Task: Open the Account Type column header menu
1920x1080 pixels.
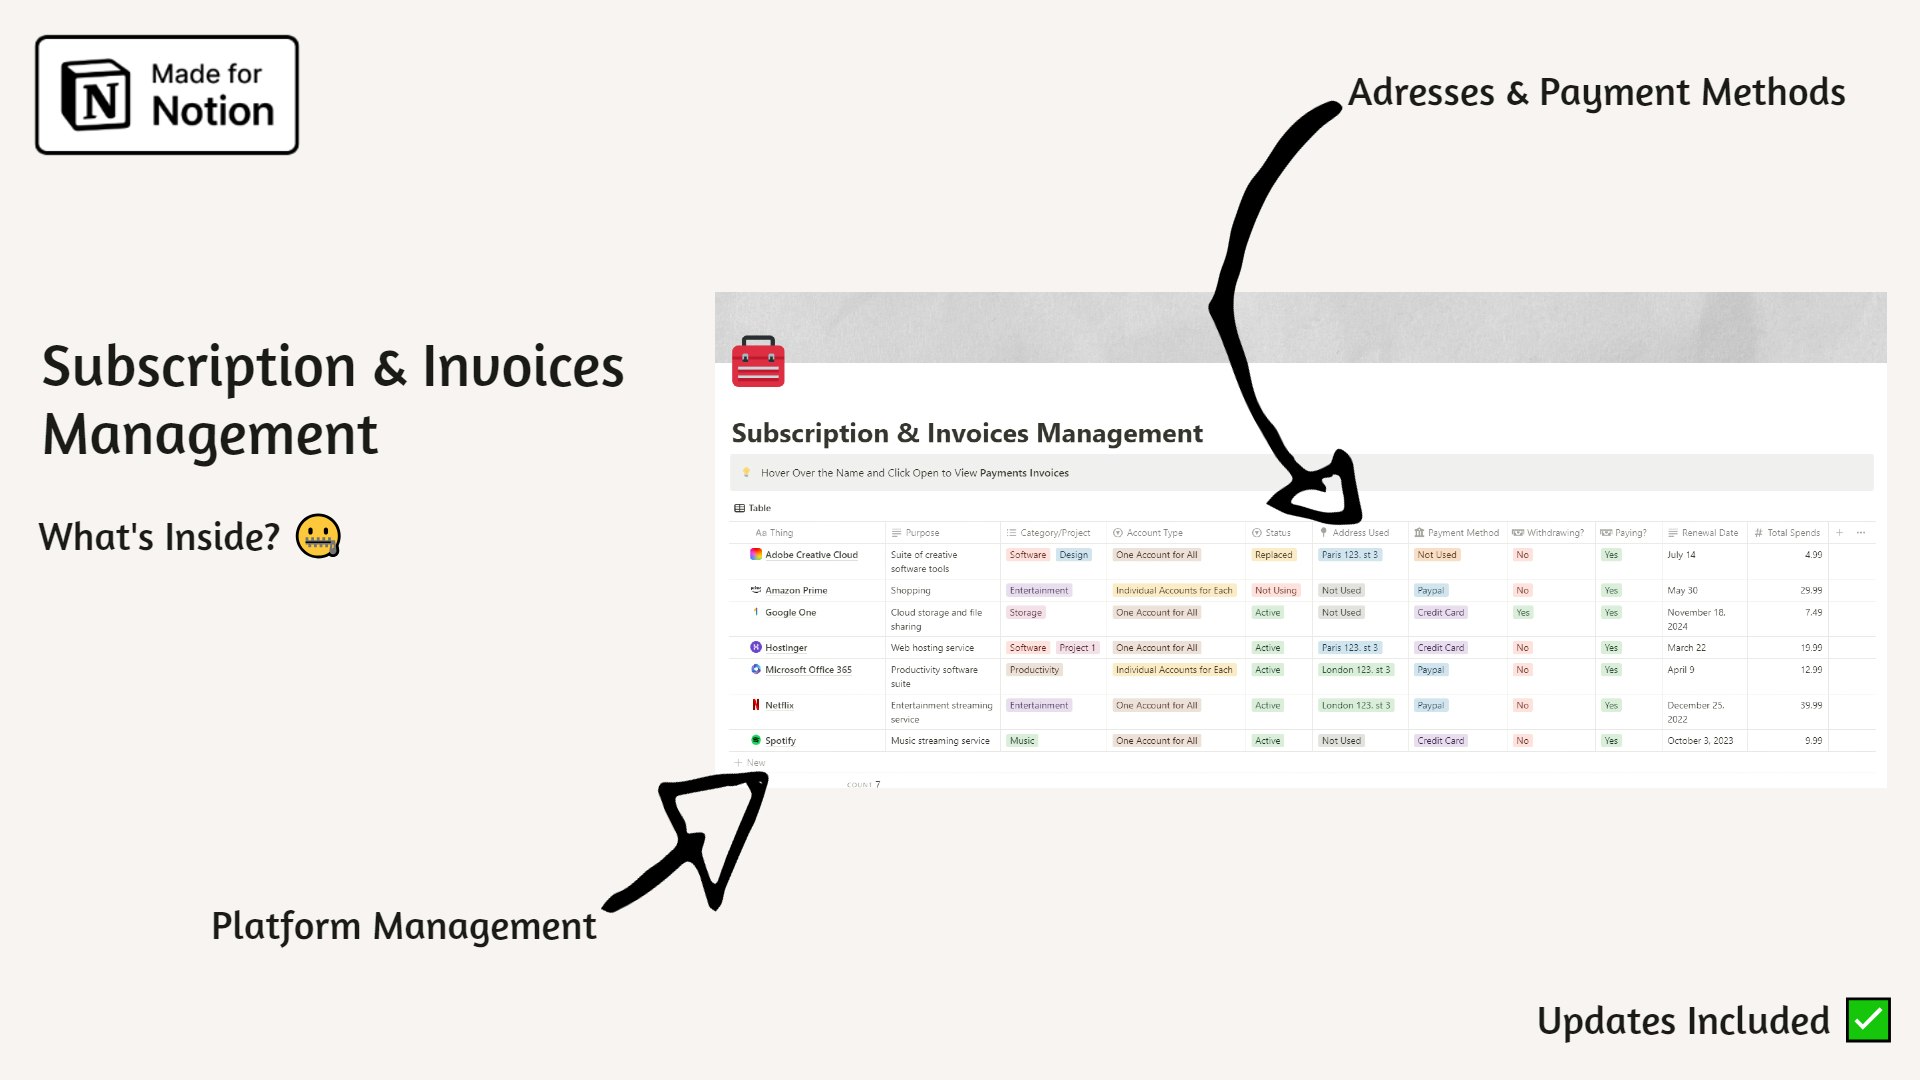Action: coord(1148,533)
